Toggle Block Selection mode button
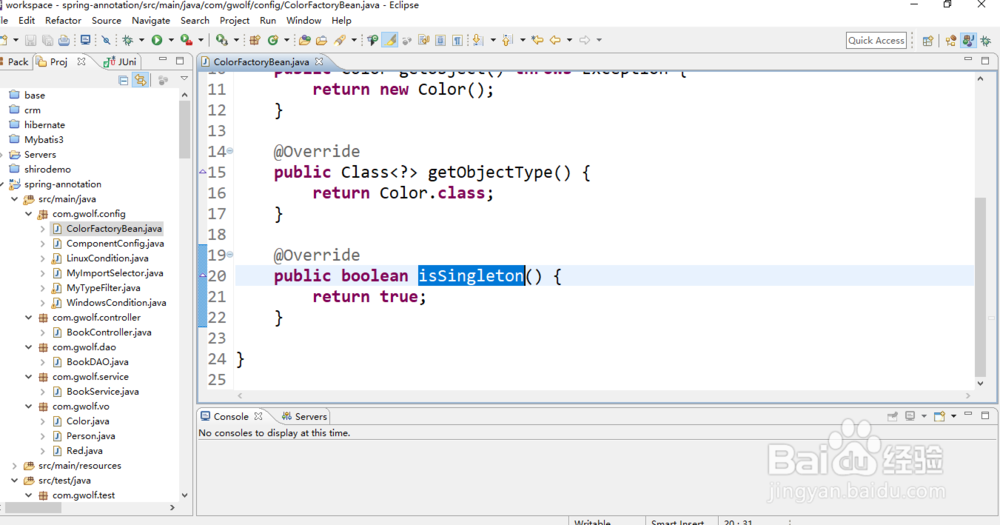This screenshot has width=1000, height=525. (441, 40)
